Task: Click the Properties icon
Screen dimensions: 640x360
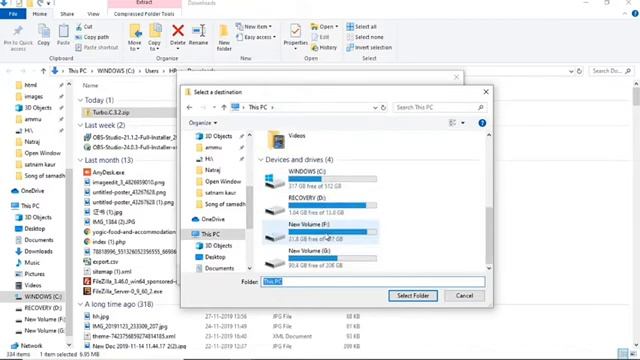Action: pos(296,31)
